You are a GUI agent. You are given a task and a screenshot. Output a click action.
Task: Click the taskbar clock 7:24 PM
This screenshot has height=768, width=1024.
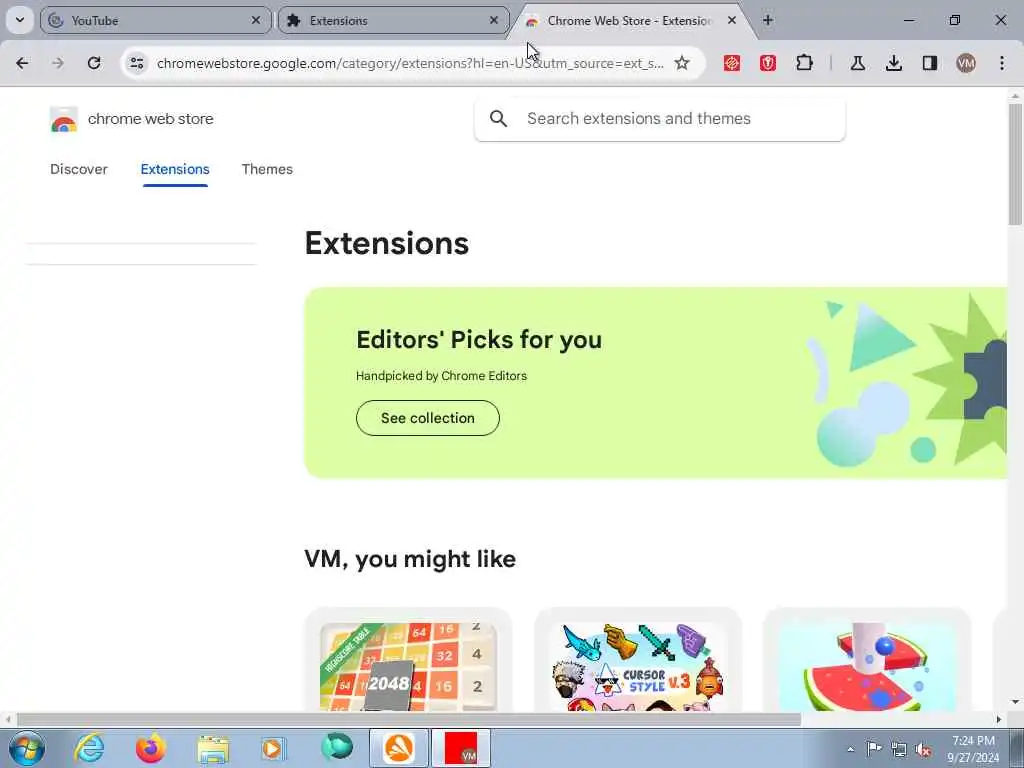pos(973,748)
